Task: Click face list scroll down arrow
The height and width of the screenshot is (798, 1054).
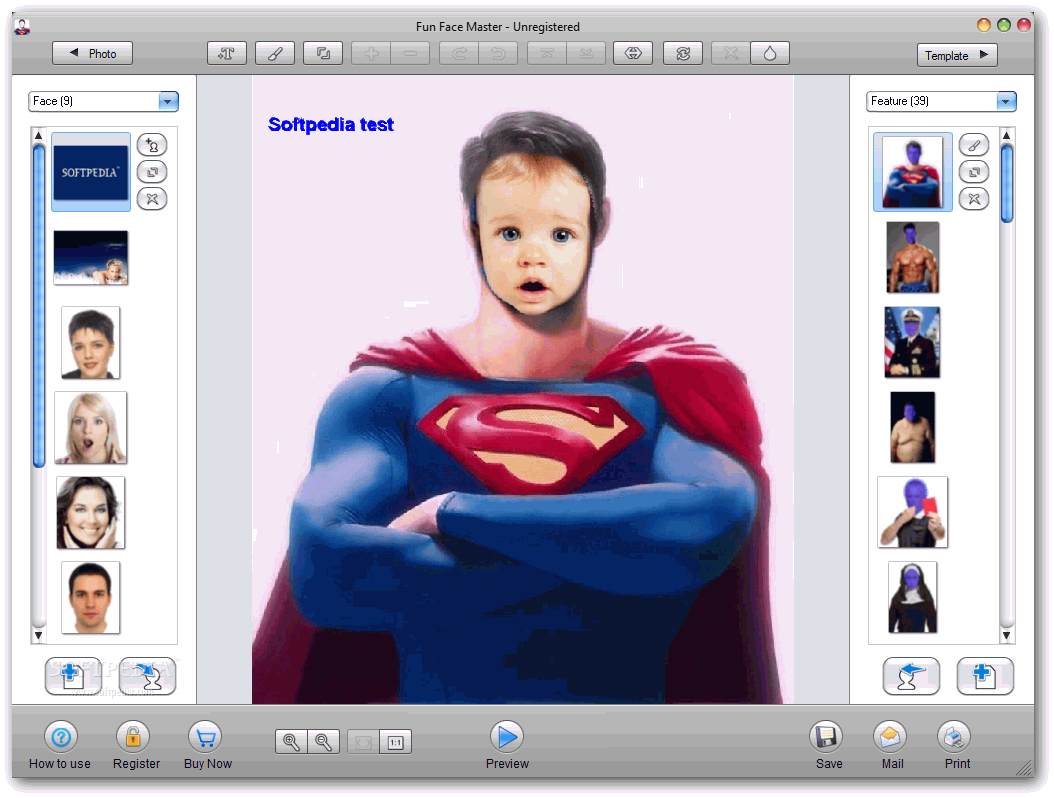Action: pos(38,635)
